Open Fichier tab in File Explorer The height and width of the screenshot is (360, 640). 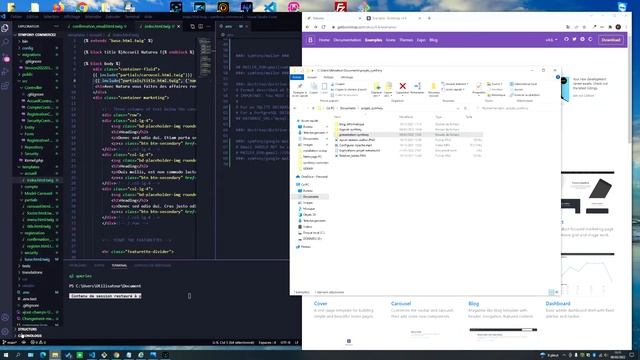point(297,77)
